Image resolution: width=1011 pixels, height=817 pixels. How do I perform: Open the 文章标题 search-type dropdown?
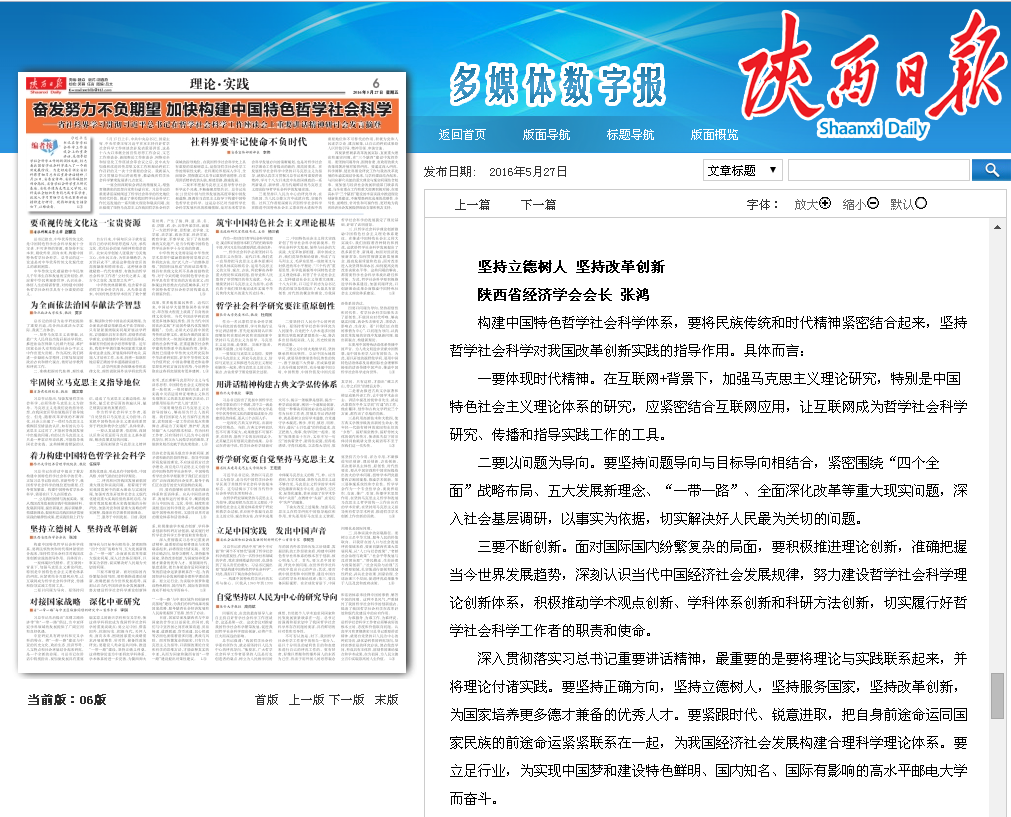coord(742,170)
